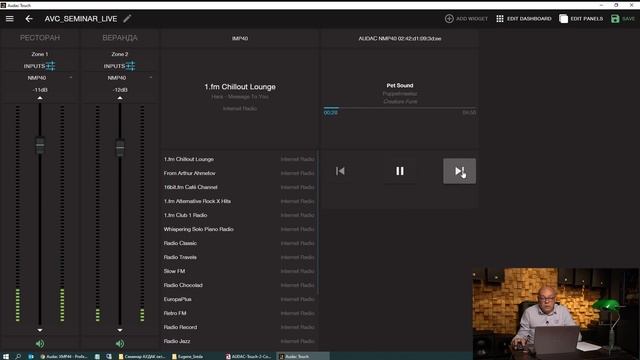
Task: Select Radio Classic station
Action: (x=239, y=243)
